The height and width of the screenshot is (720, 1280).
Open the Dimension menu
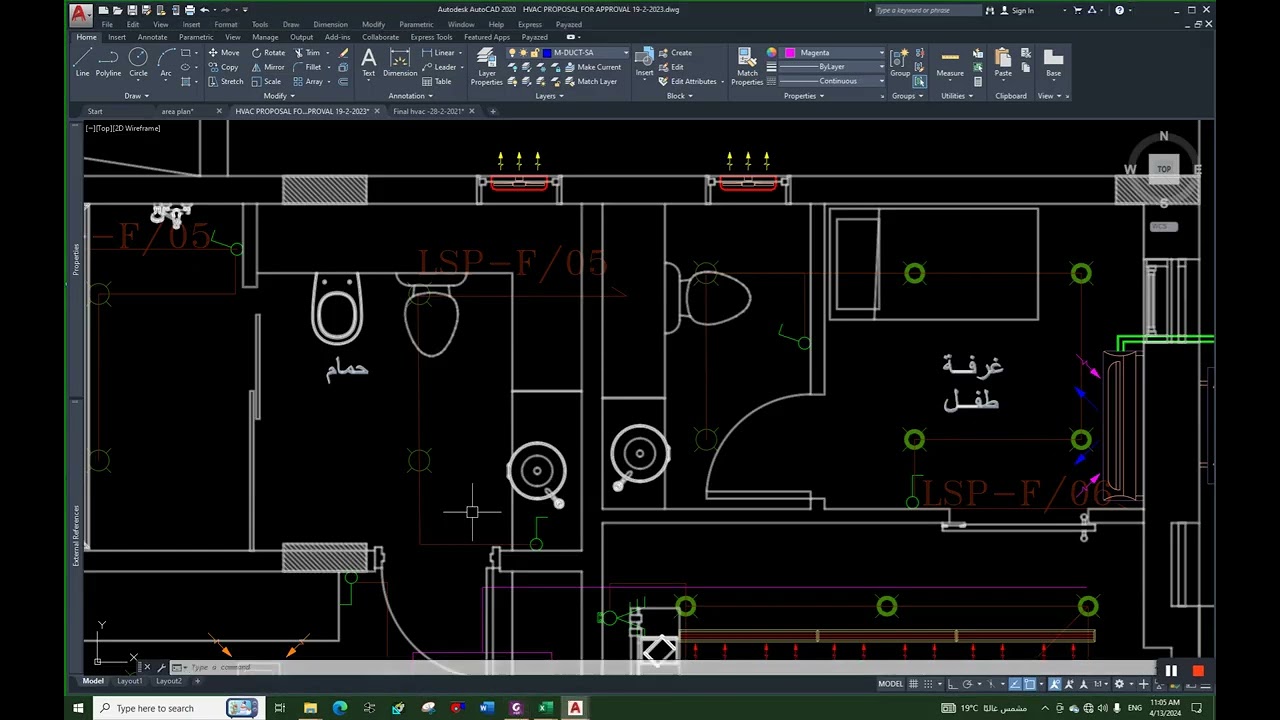click(331, 24)
